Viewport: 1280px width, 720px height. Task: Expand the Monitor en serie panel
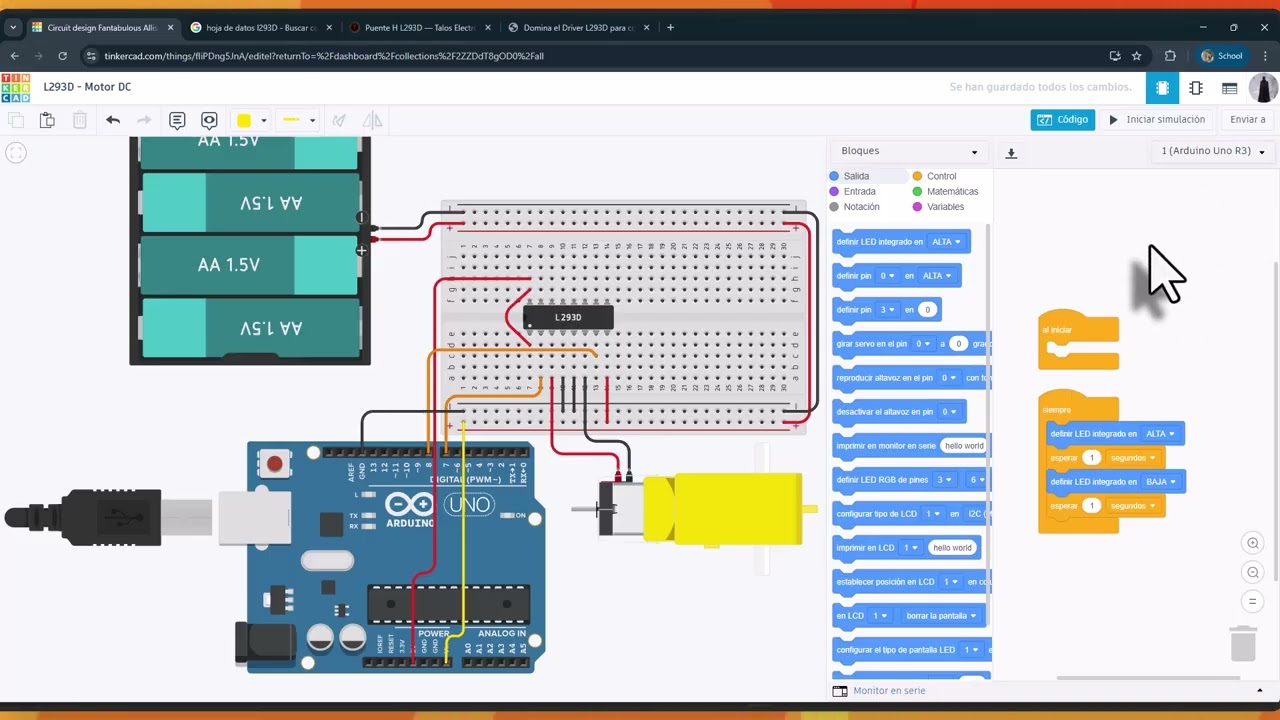[x=1259, y=691]
